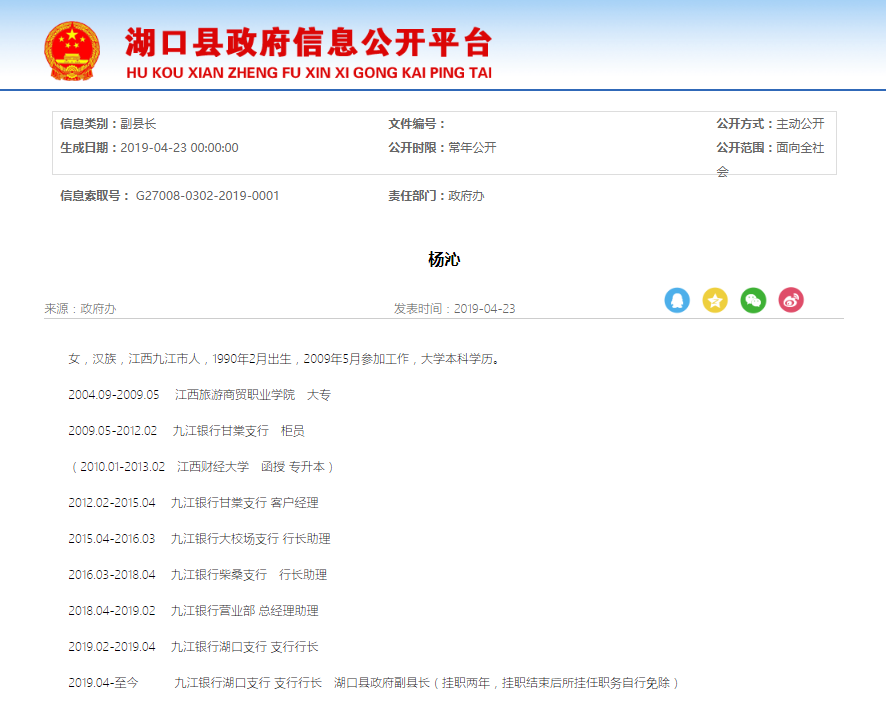Click the biography intro line 女，汉族
The width and height of the screenshot is (886, 709).
tap(284, 359)
